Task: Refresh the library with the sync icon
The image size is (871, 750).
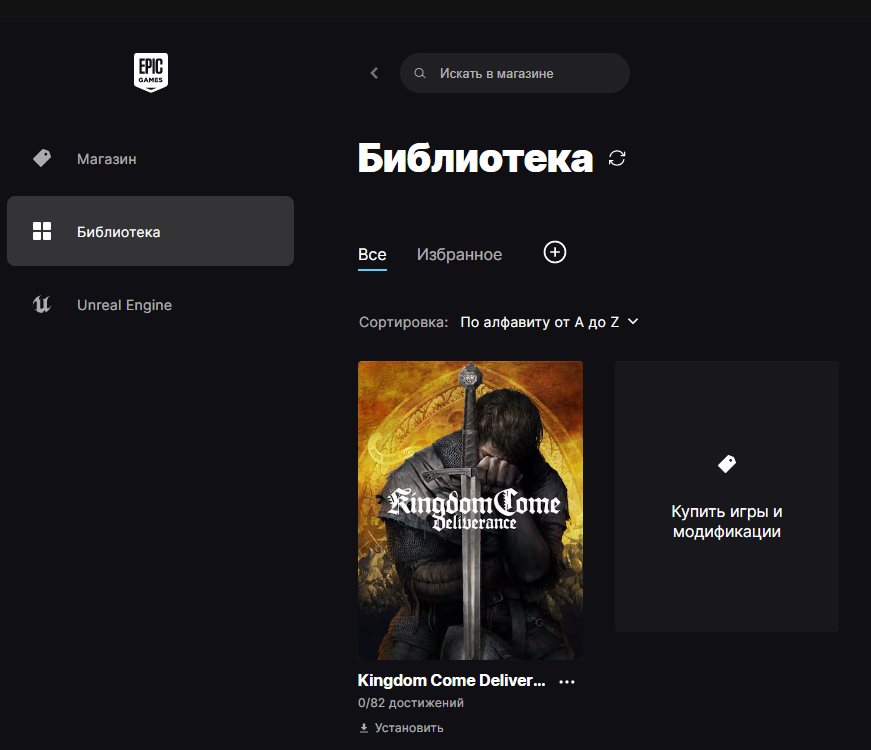Action: coord(617,158)
